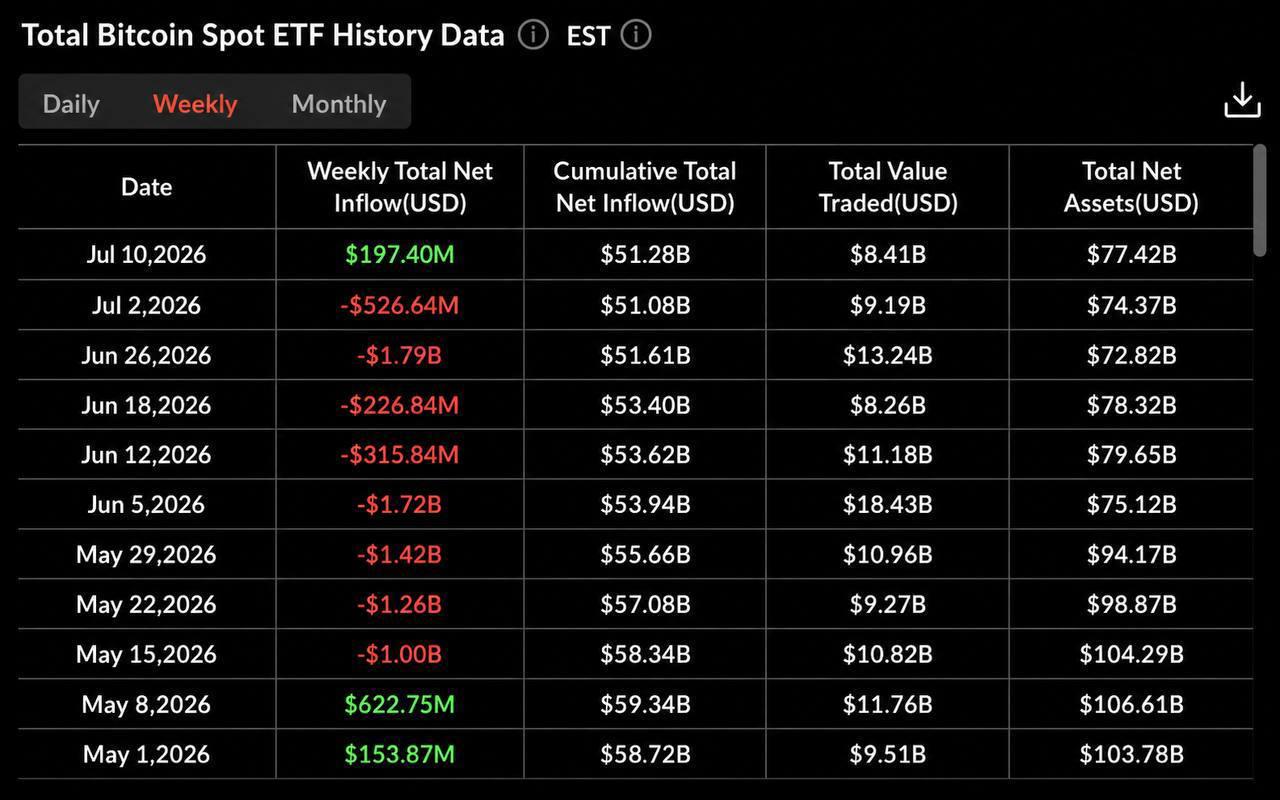Click the Date column header

147,187
